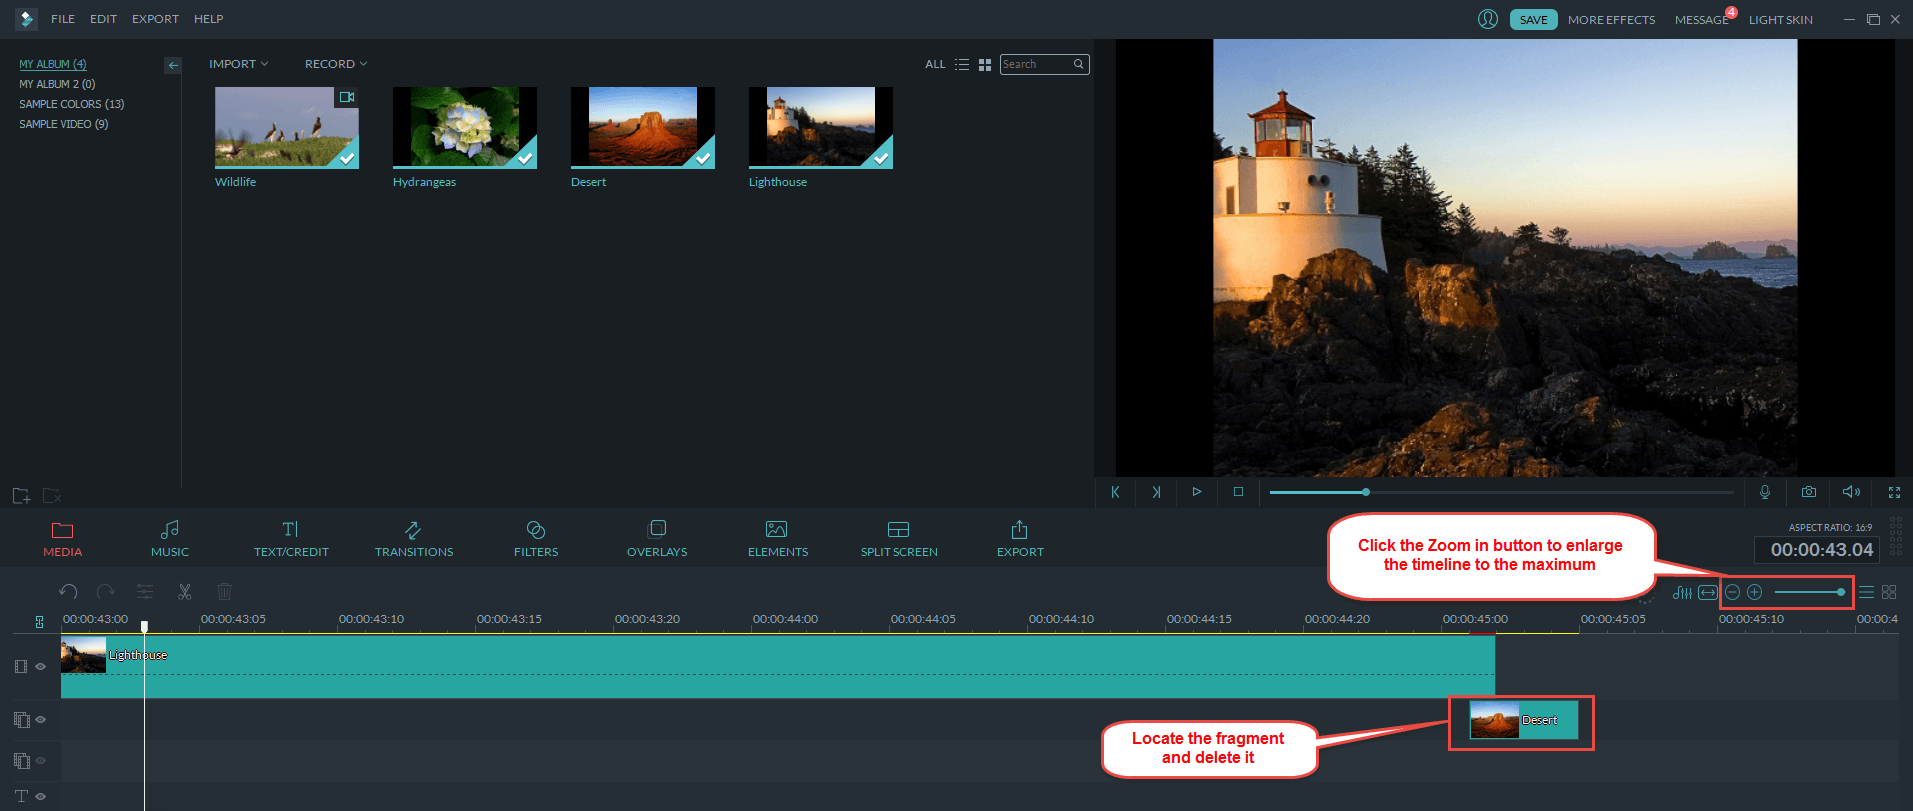
Task: Toggle visibility of the text track
Action: click(x=41, y=797)
